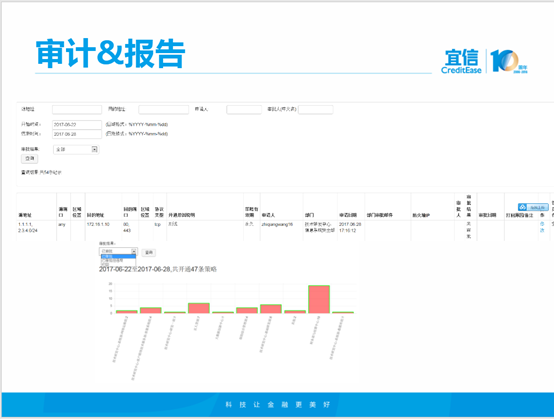Viewport: 554px width, 419px height.
Task: Choose the second option in the open dropdown list
Action: (118, 260)
